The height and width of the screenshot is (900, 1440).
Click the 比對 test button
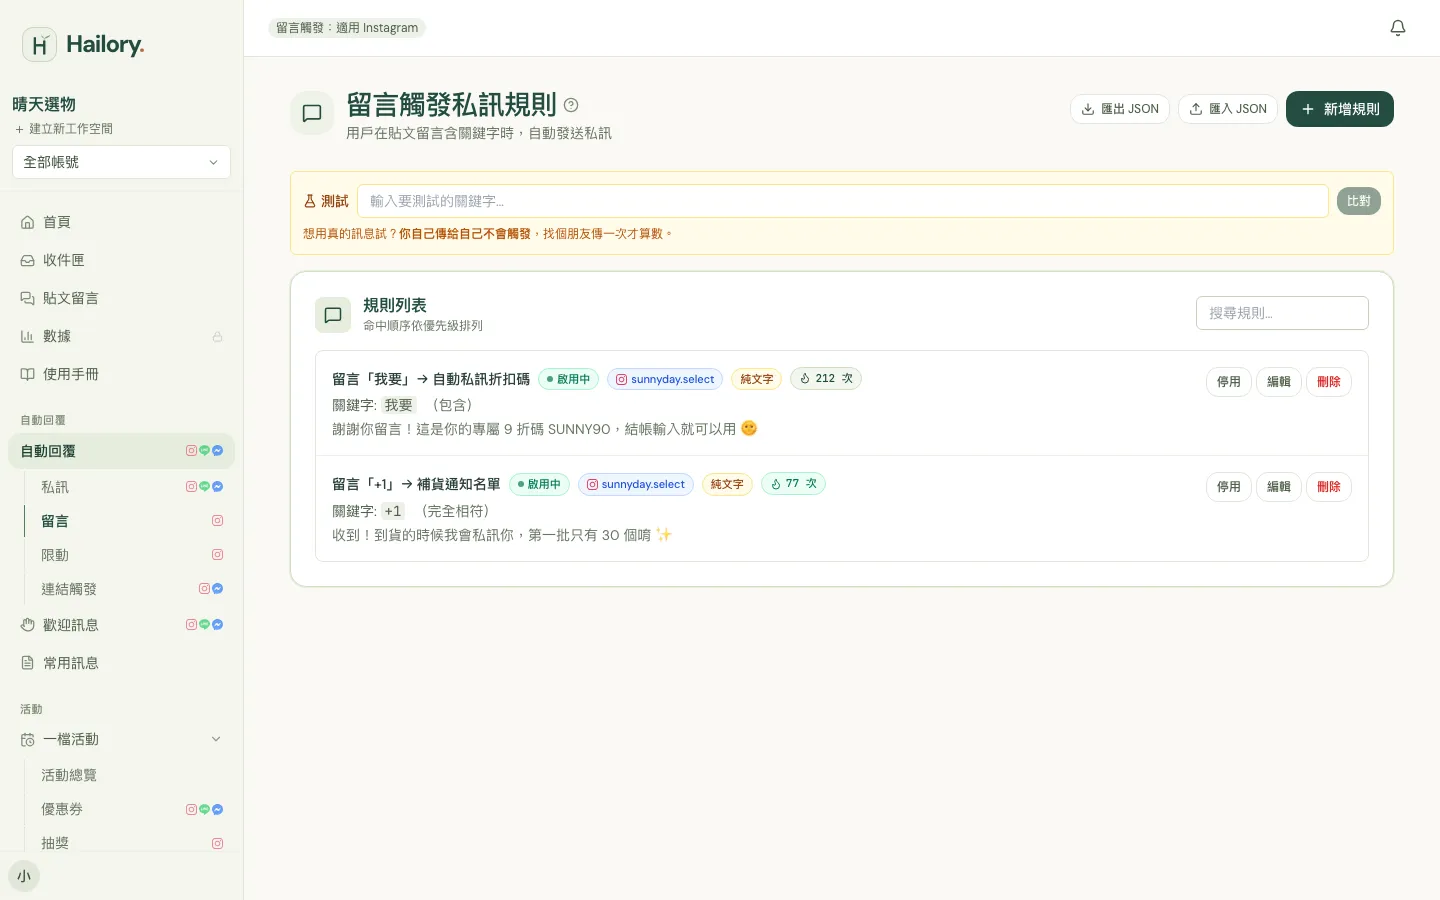[x=1359, y=201]
